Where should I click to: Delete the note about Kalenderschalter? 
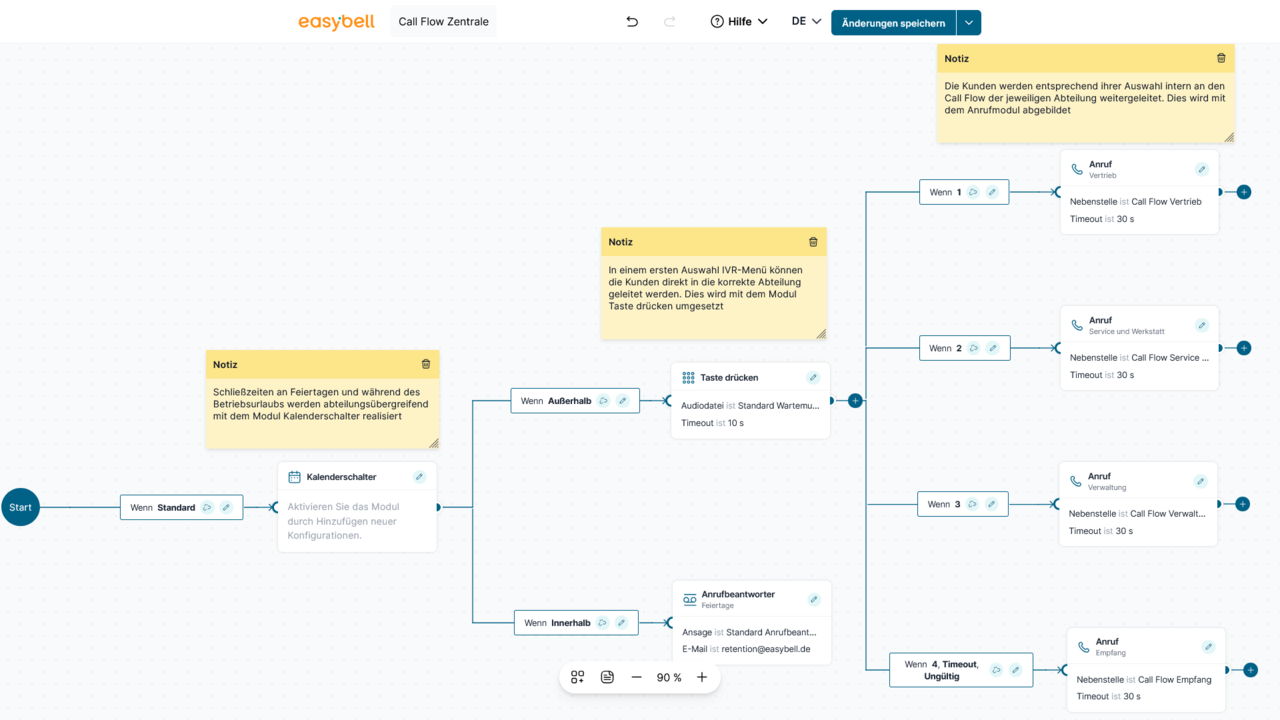tap(426, 364)
